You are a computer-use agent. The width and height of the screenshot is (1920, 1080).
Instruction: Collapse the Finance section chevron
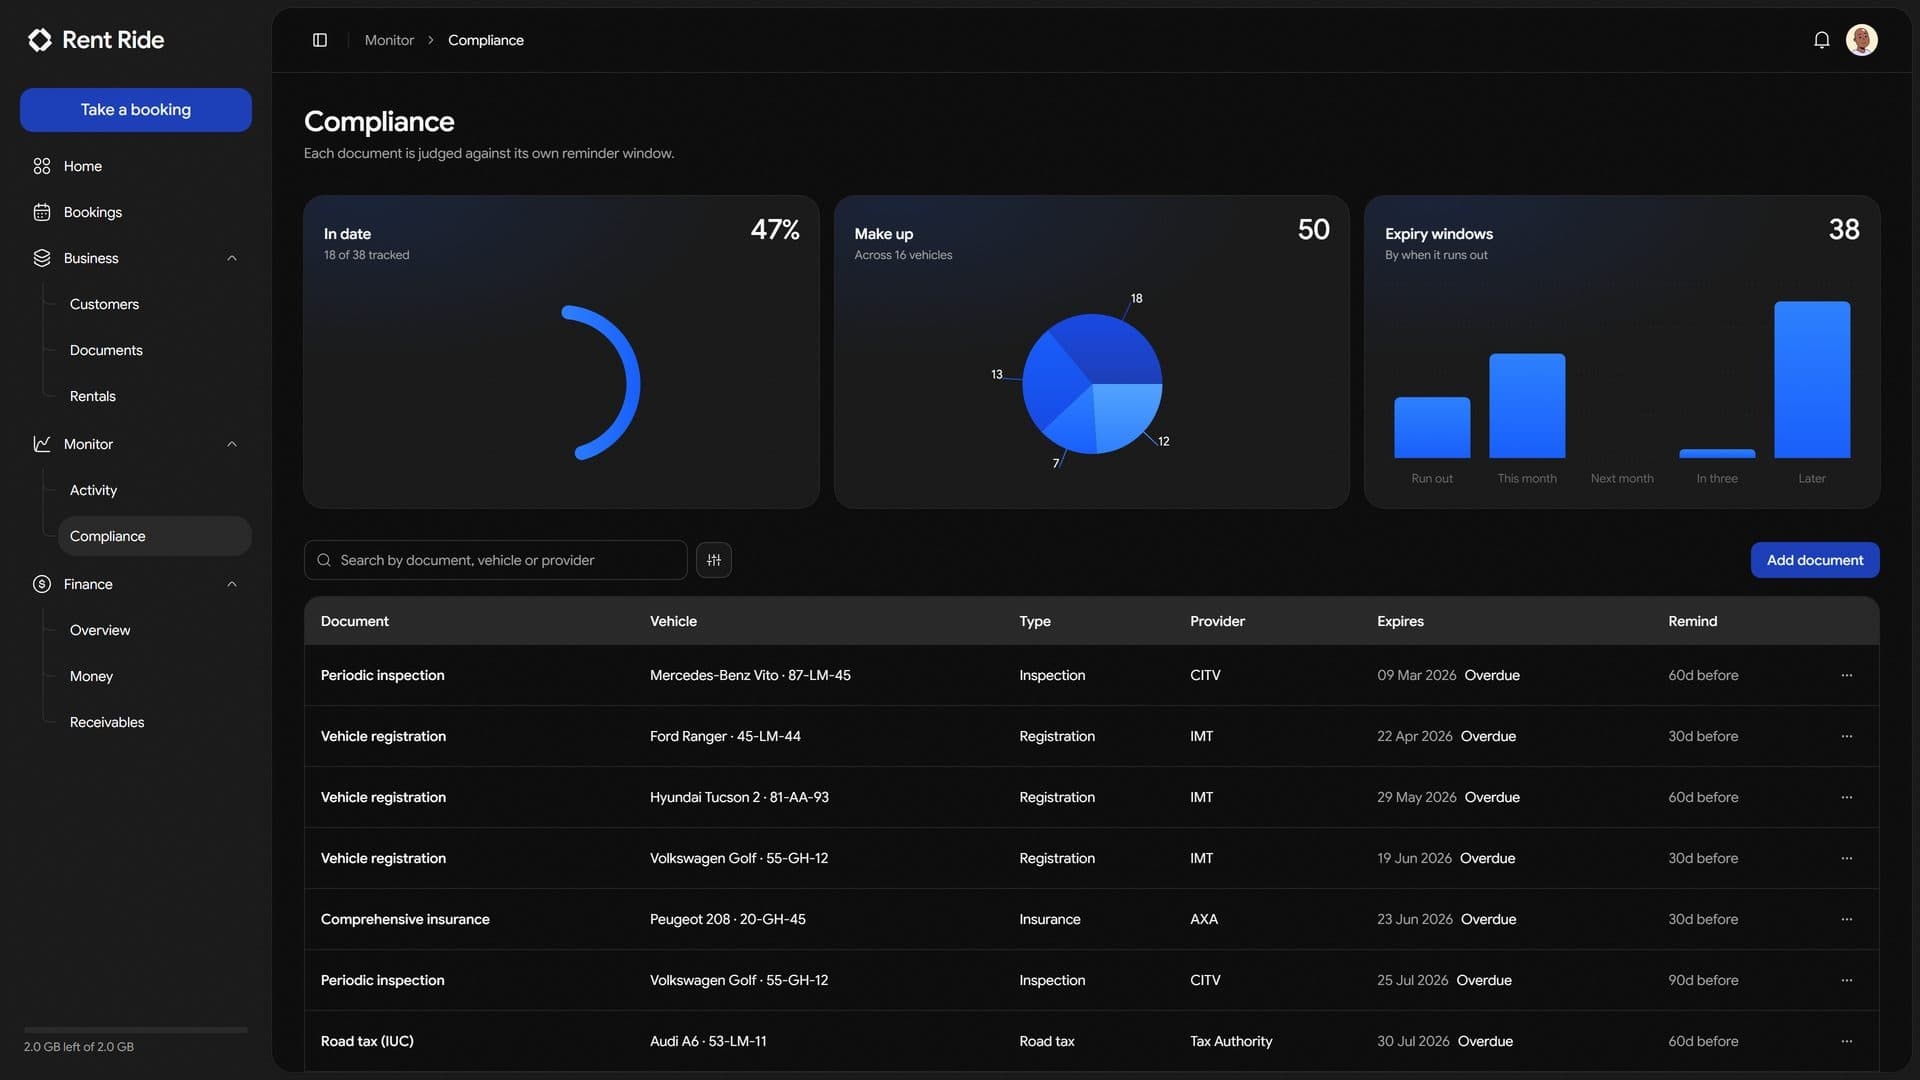tap(232, 584)
